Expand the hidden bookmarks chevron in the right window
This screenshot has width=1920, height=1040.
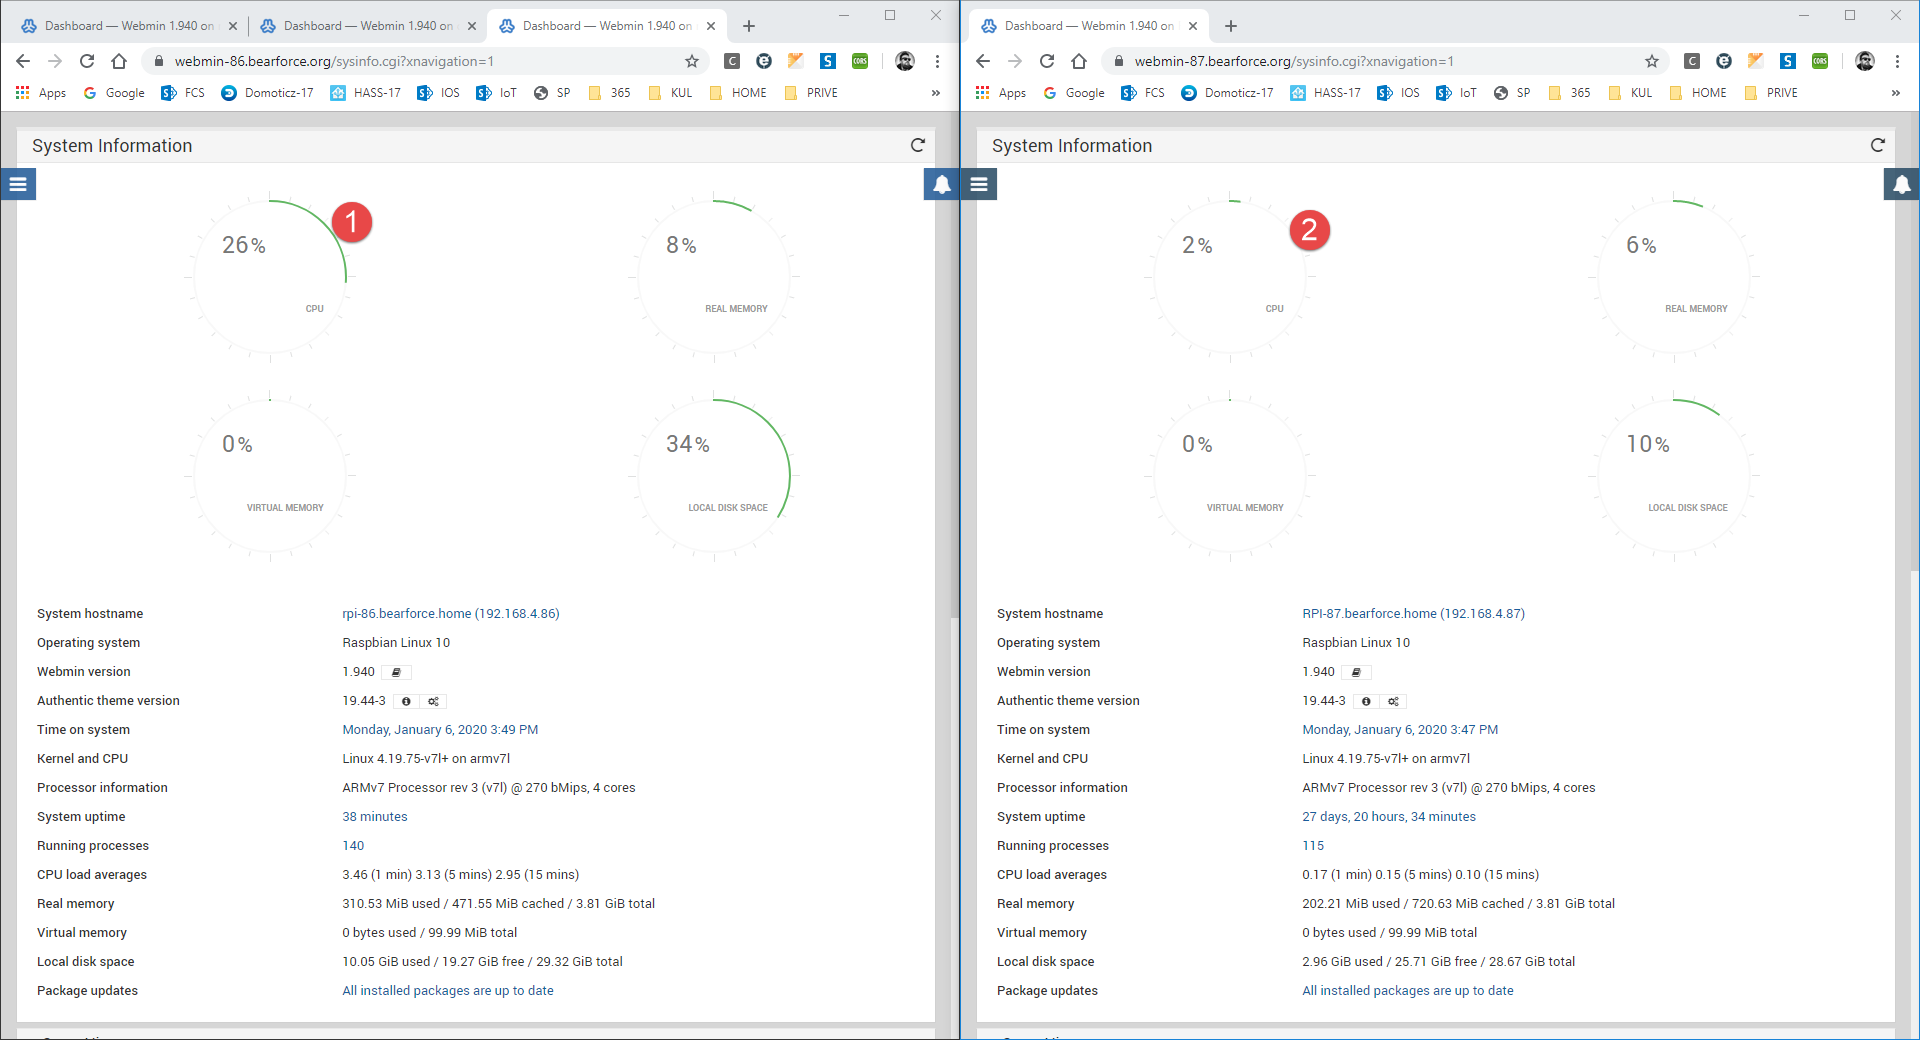pos(1895,93)
